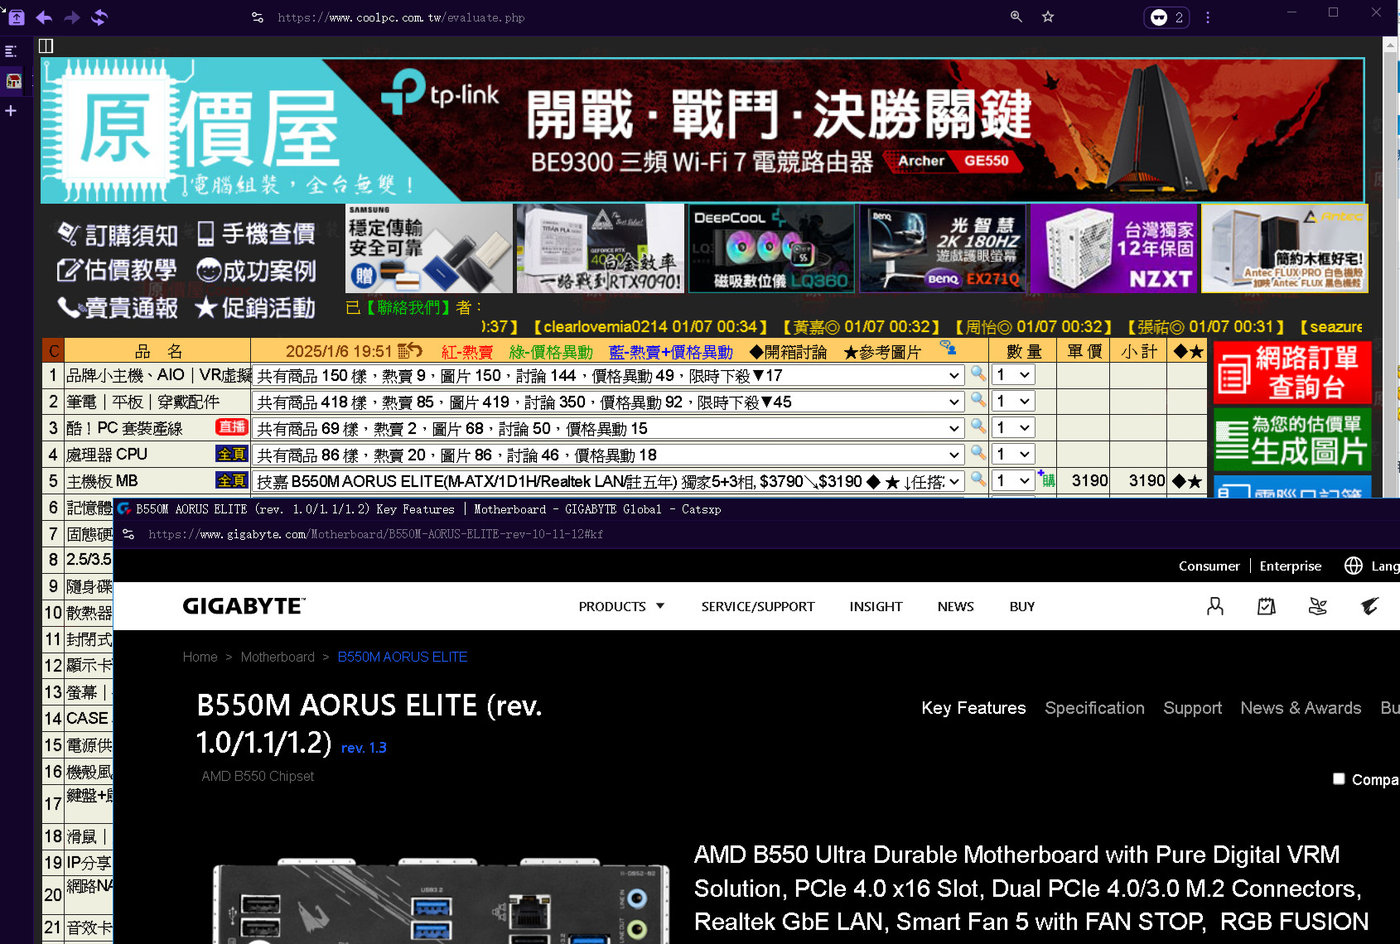This screenshot has width=1400, height=944.
Task: Open the 處理器 CPU product dropdown
Action: click(608, 455)
